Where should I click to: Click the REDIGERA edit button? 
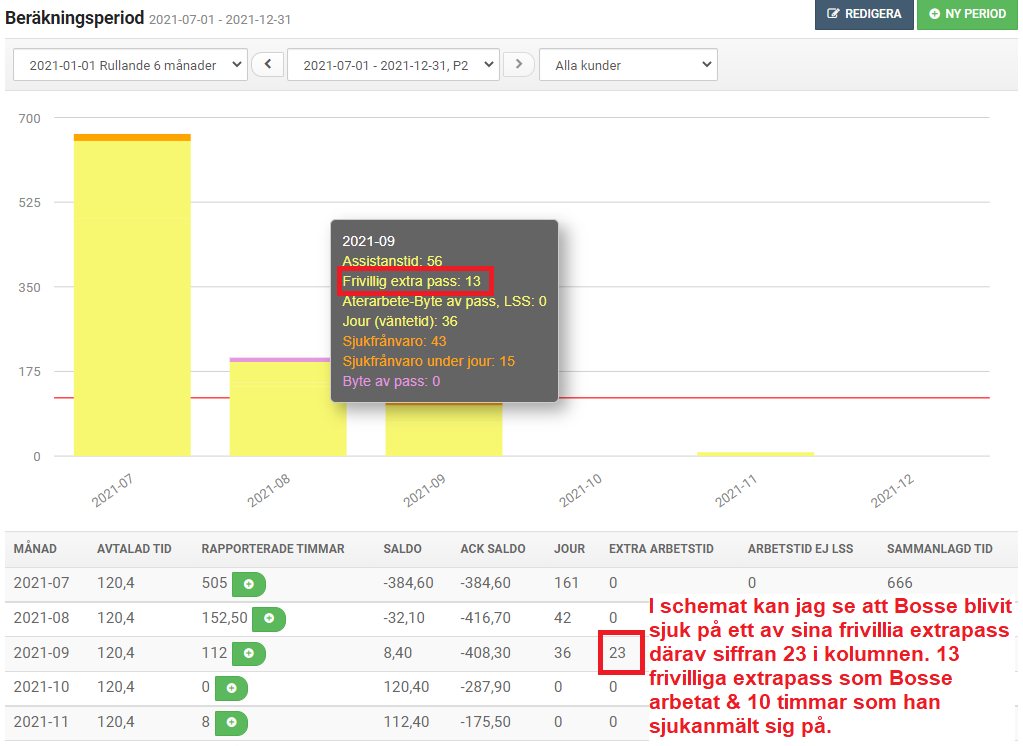click(864, 14)
